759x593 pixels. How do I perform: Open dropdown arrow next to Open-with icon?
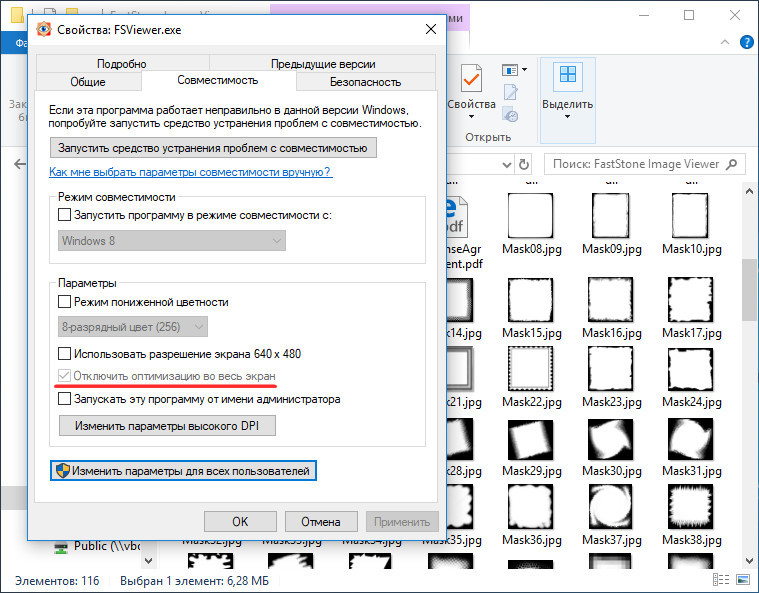pos(524,70)
